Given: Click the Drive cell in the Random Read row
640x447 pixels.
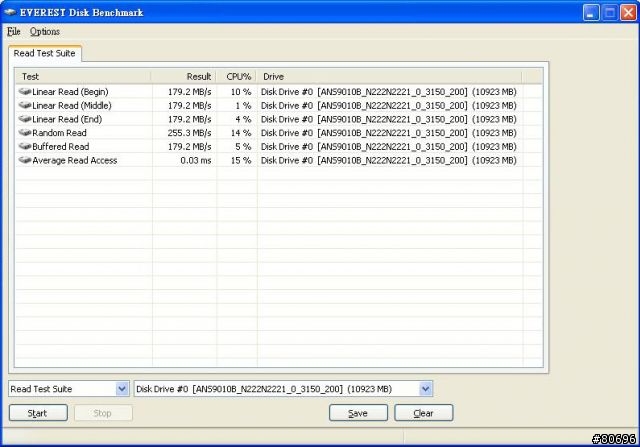Looking at the screenshot, I should (389, 133).
